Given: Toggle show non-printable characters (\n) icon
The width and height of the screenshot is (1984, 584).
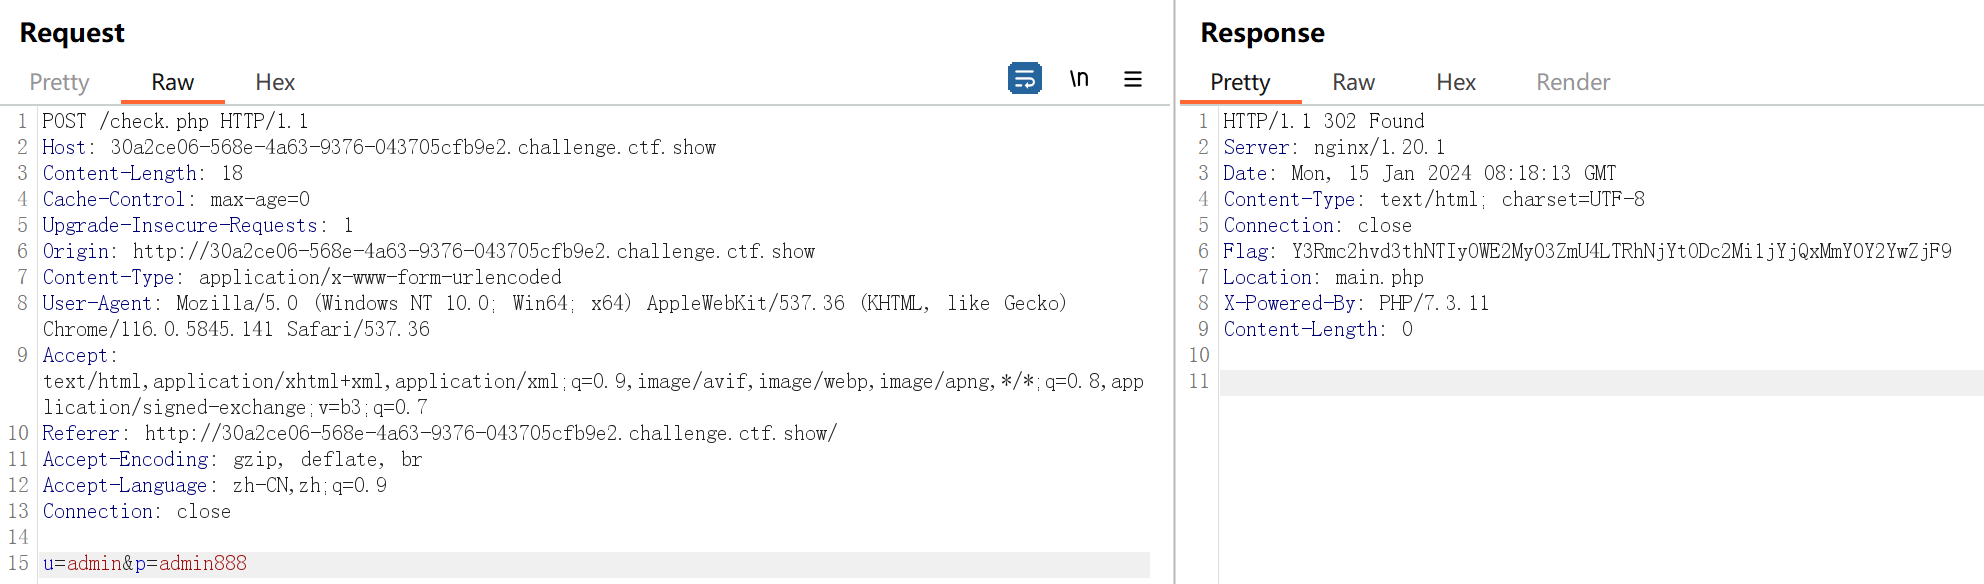Looking at the screenshot, I should (1079, 78).
